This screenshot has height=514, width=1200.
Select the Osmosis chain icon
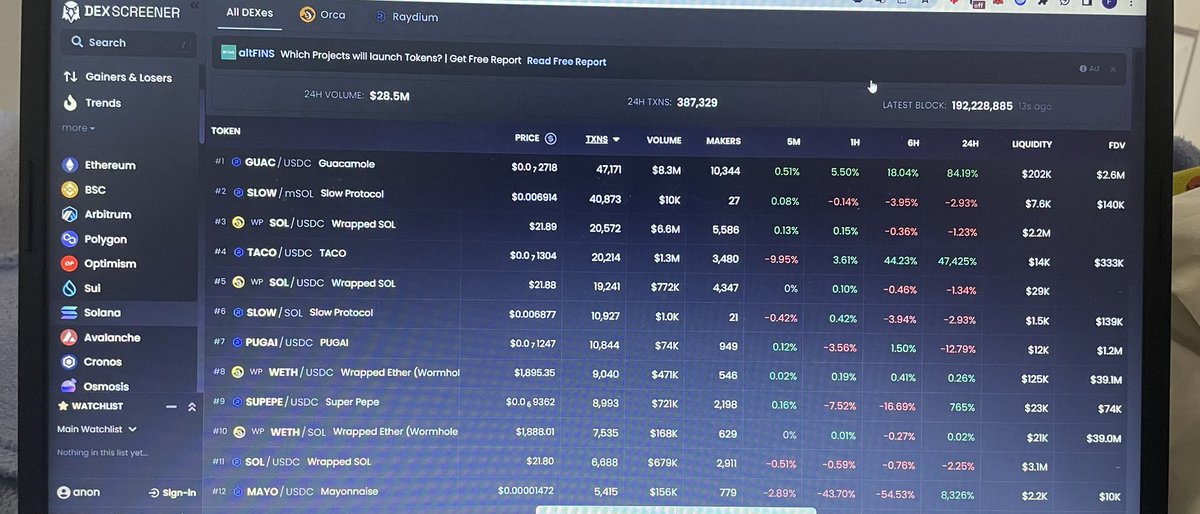point(69,386)
